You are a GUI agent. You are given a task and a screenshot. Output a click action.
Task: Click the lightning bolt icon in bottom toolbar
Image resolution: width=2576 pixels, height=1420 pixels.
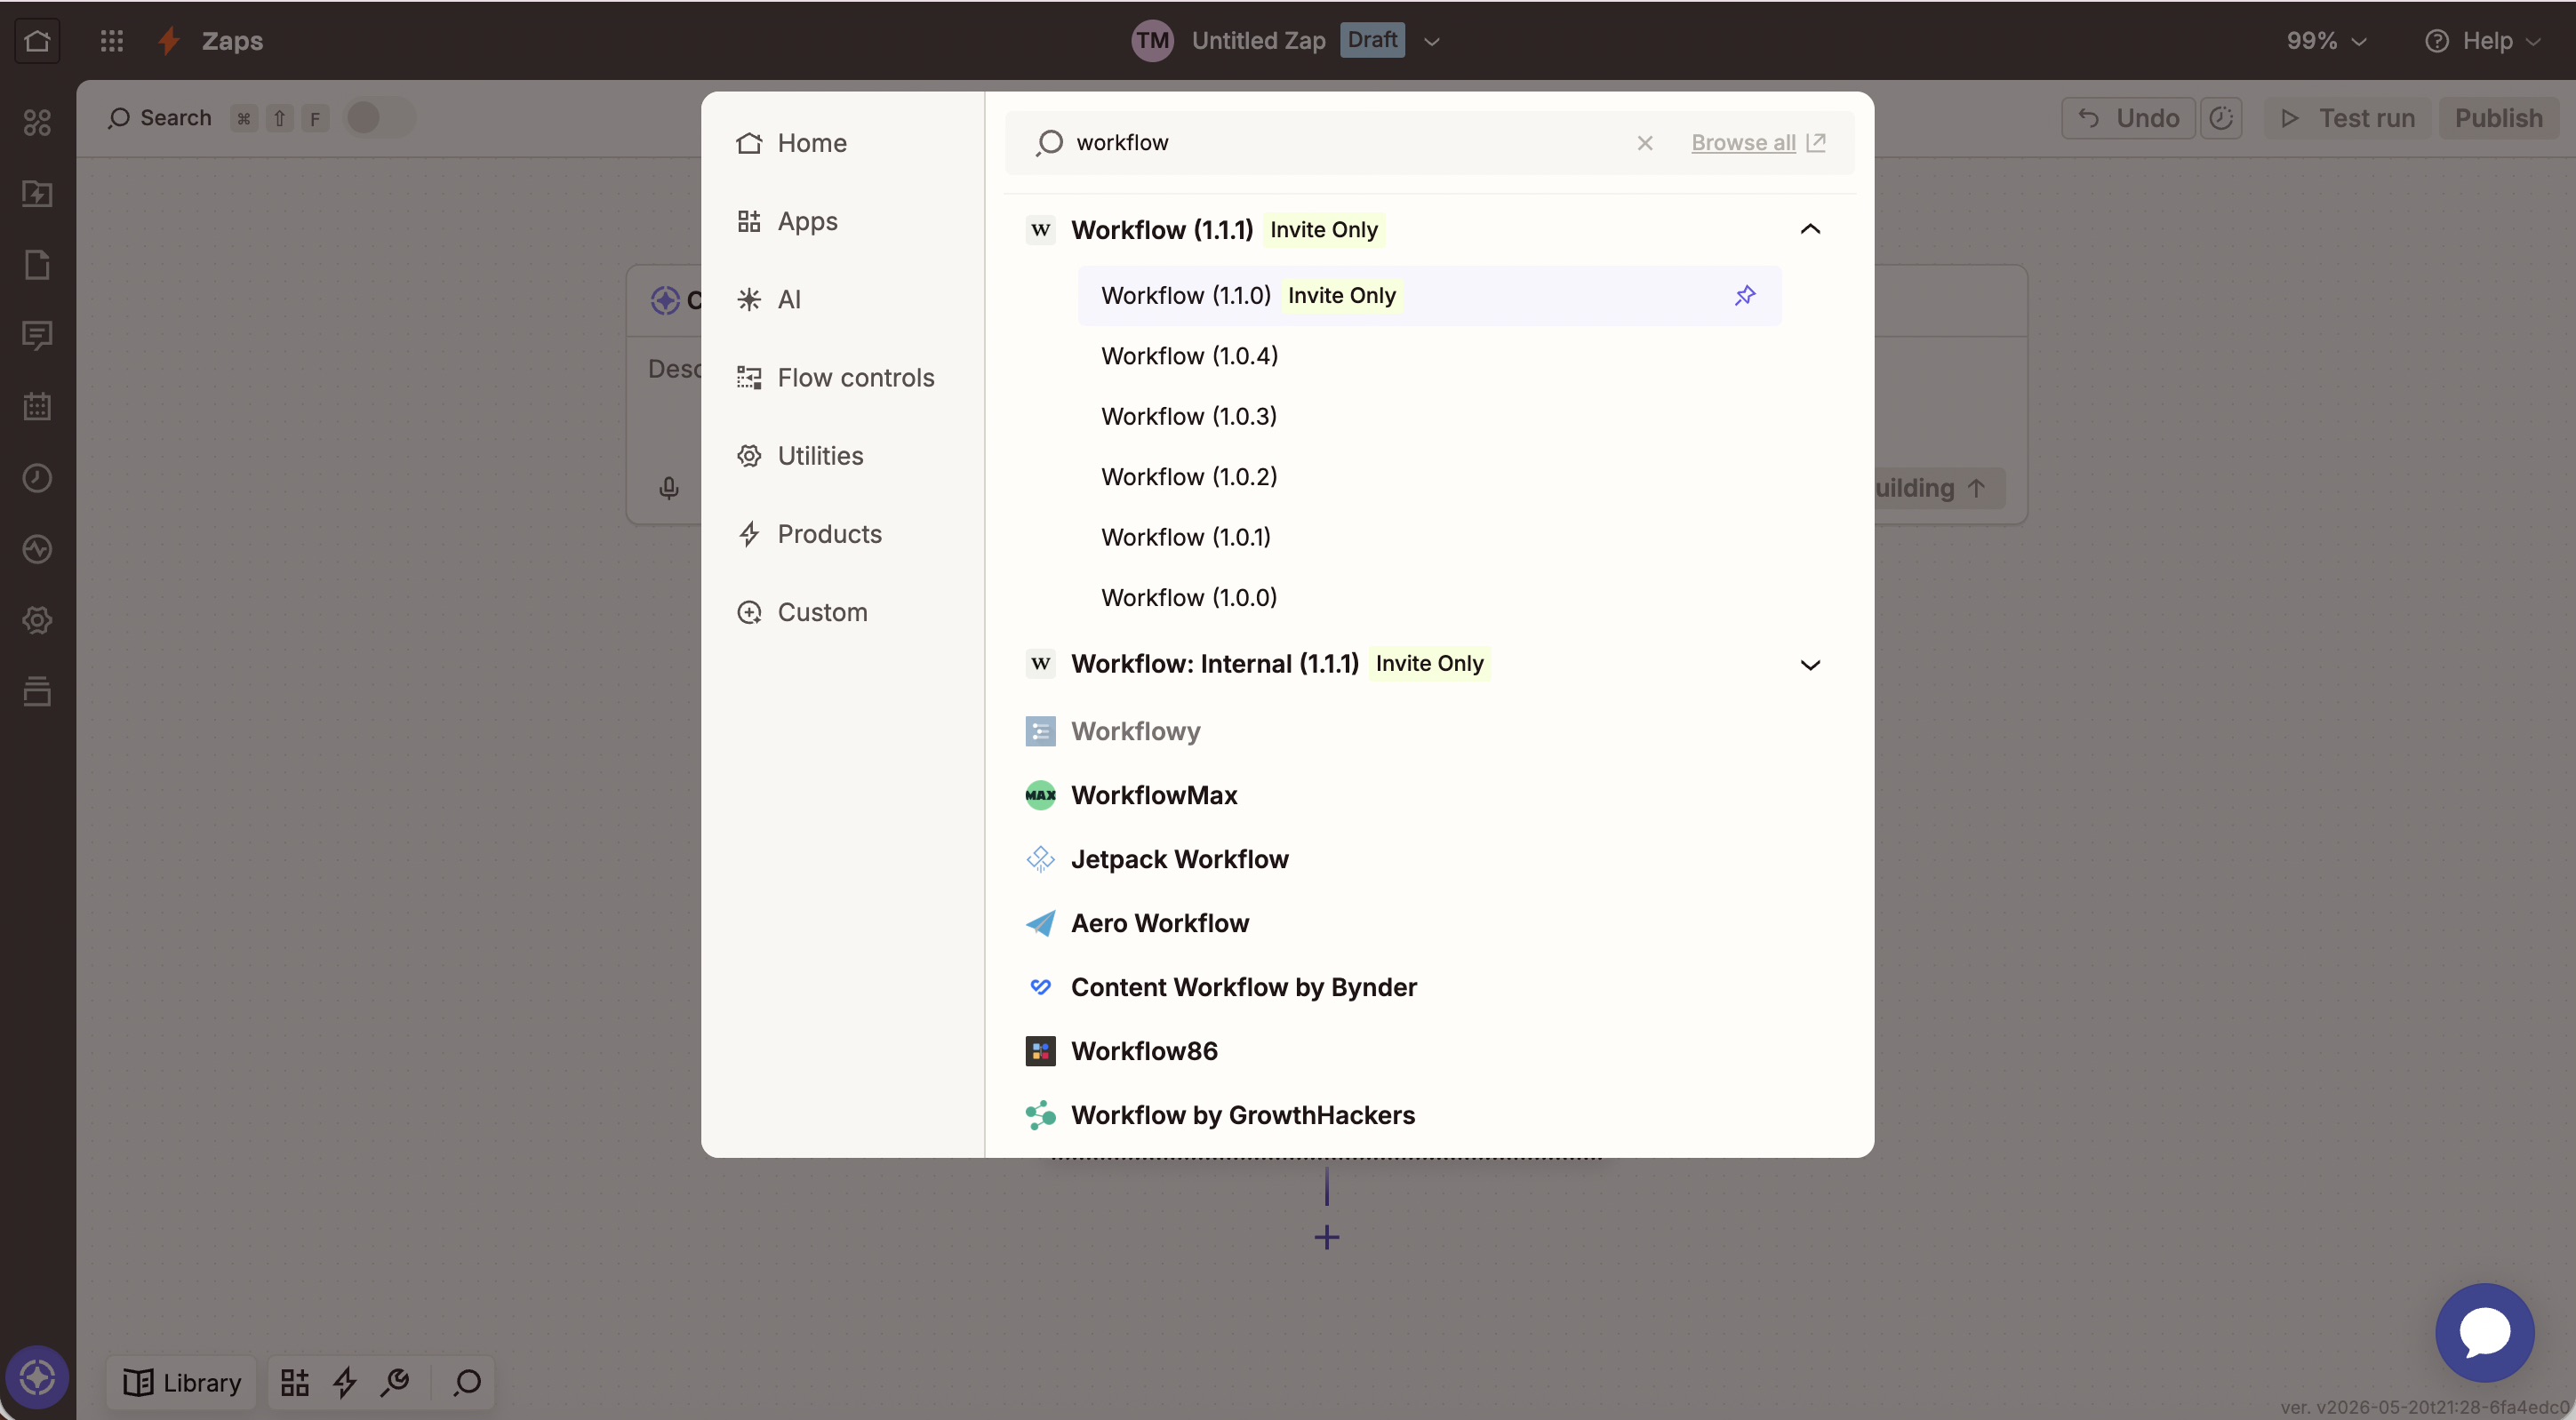pos(345,1383)
